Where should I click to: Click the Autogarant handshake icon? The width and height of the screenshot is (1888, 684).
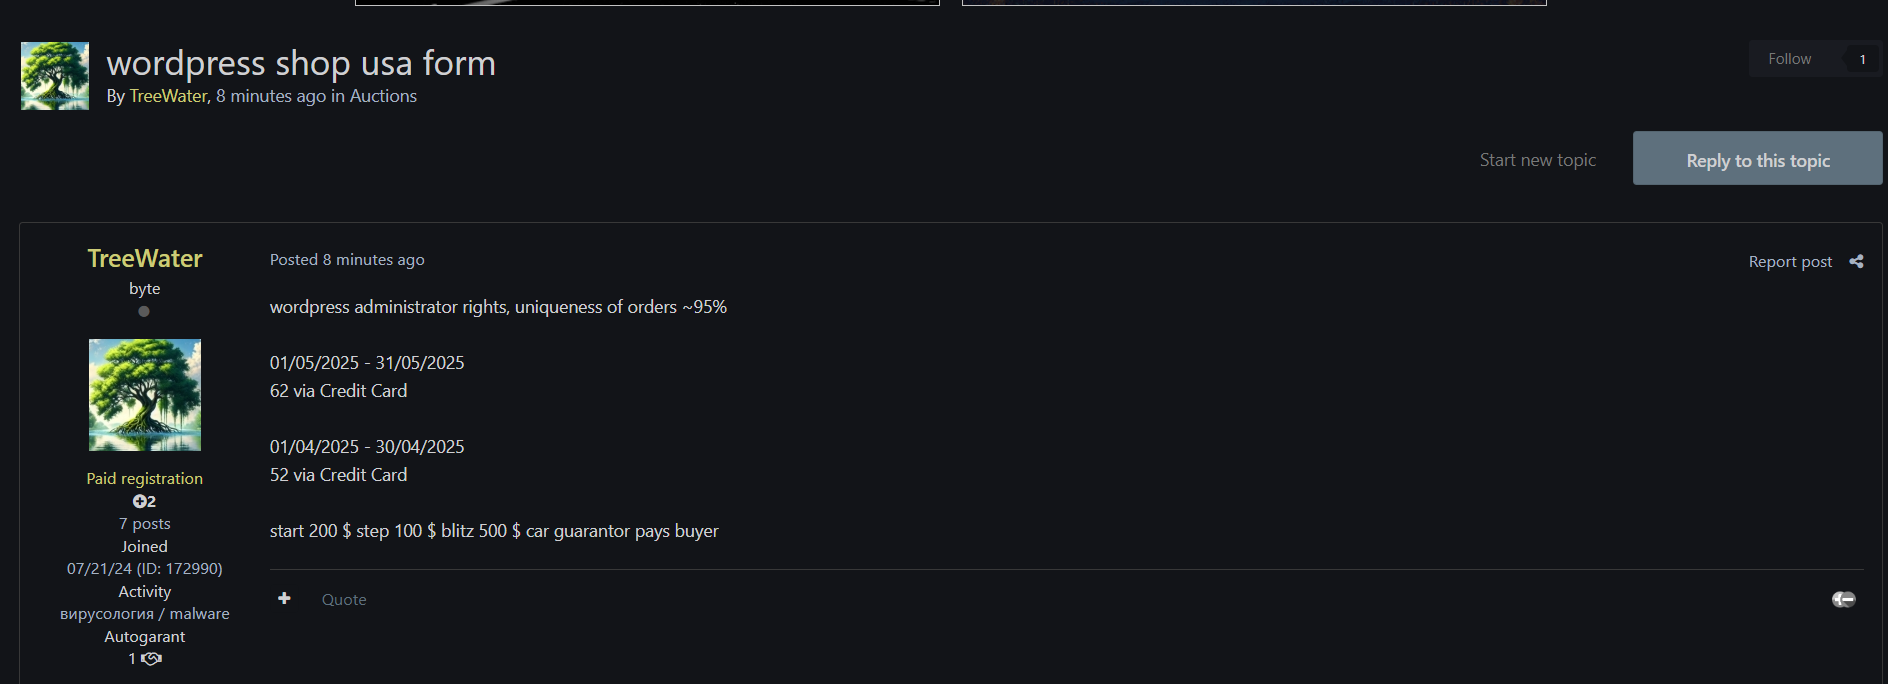151,659
